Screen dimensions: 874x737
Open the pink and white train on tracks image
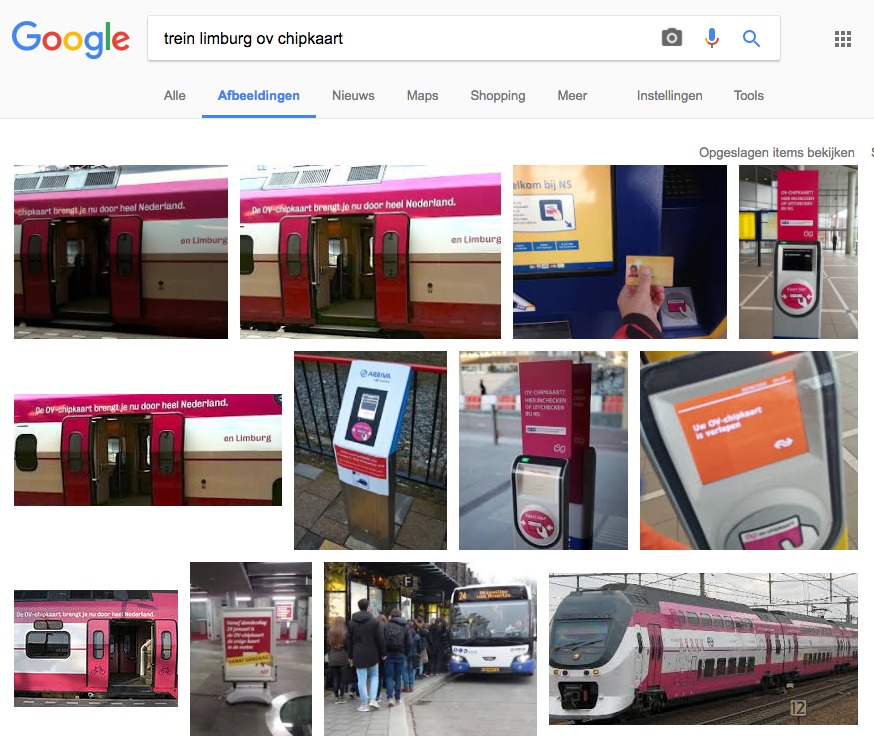coord(703,648)
